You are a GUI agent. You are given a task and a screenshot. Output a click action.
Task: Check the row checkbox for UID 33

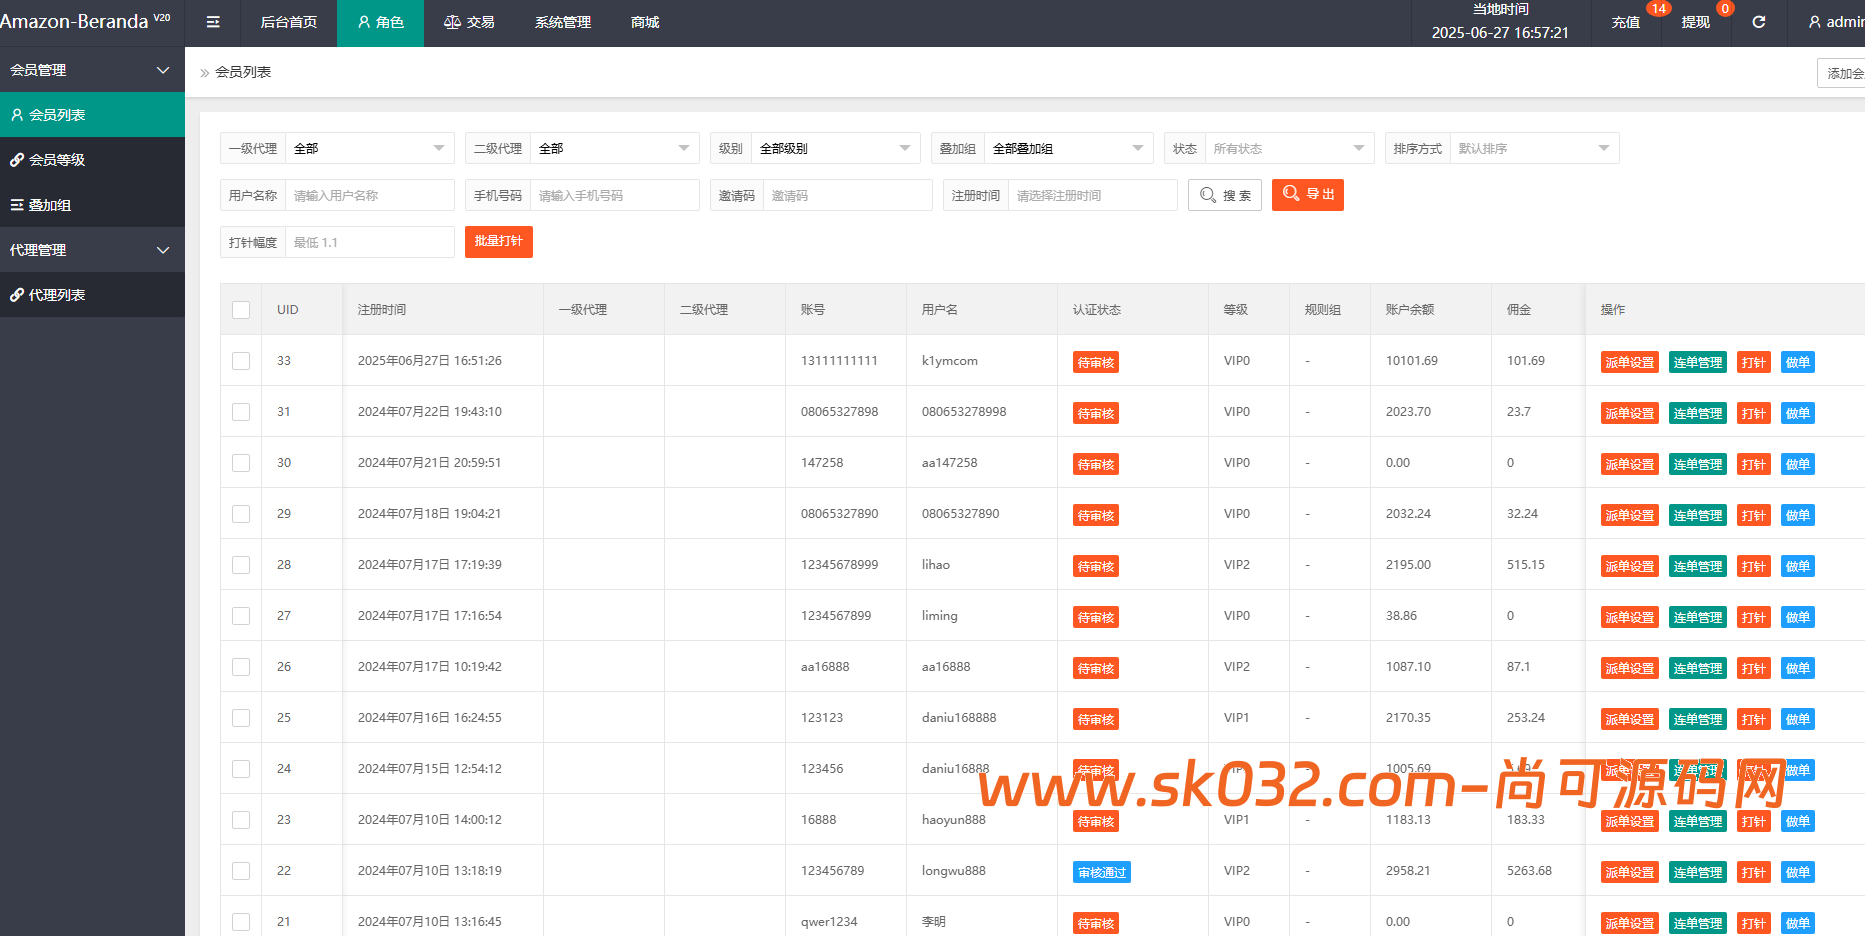240,361
